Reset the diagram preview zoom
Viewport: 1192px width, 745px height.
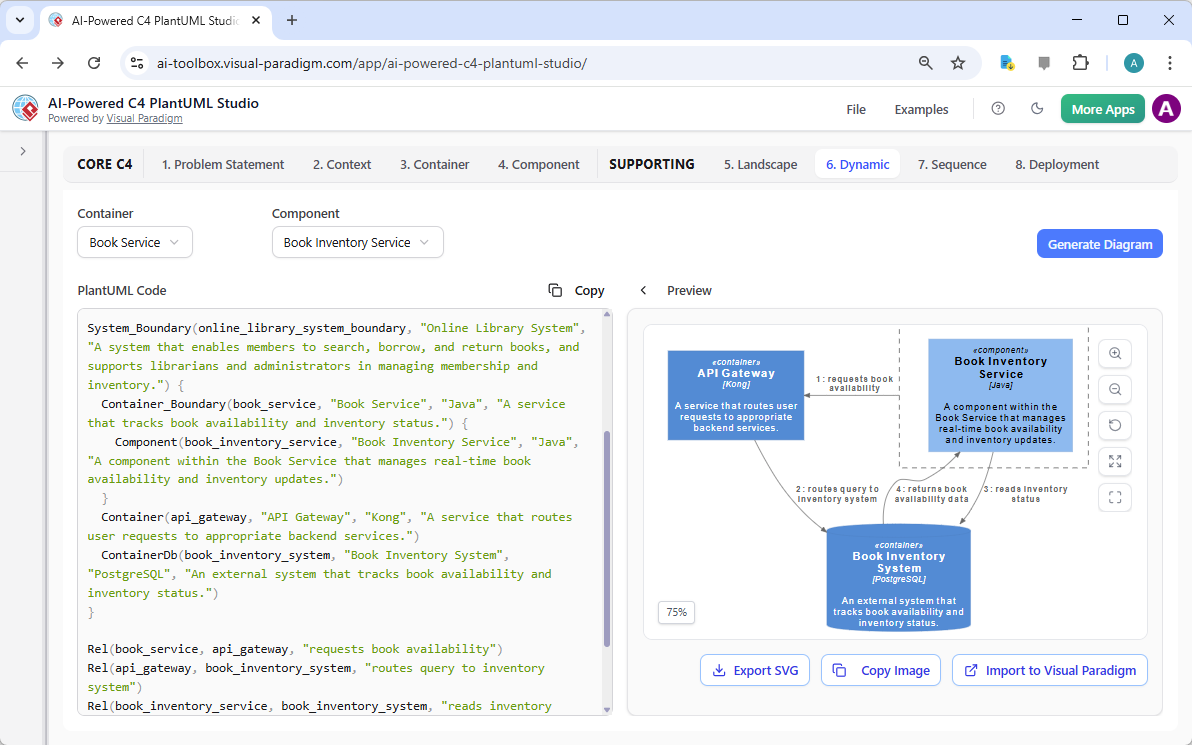coord(1115,425)
